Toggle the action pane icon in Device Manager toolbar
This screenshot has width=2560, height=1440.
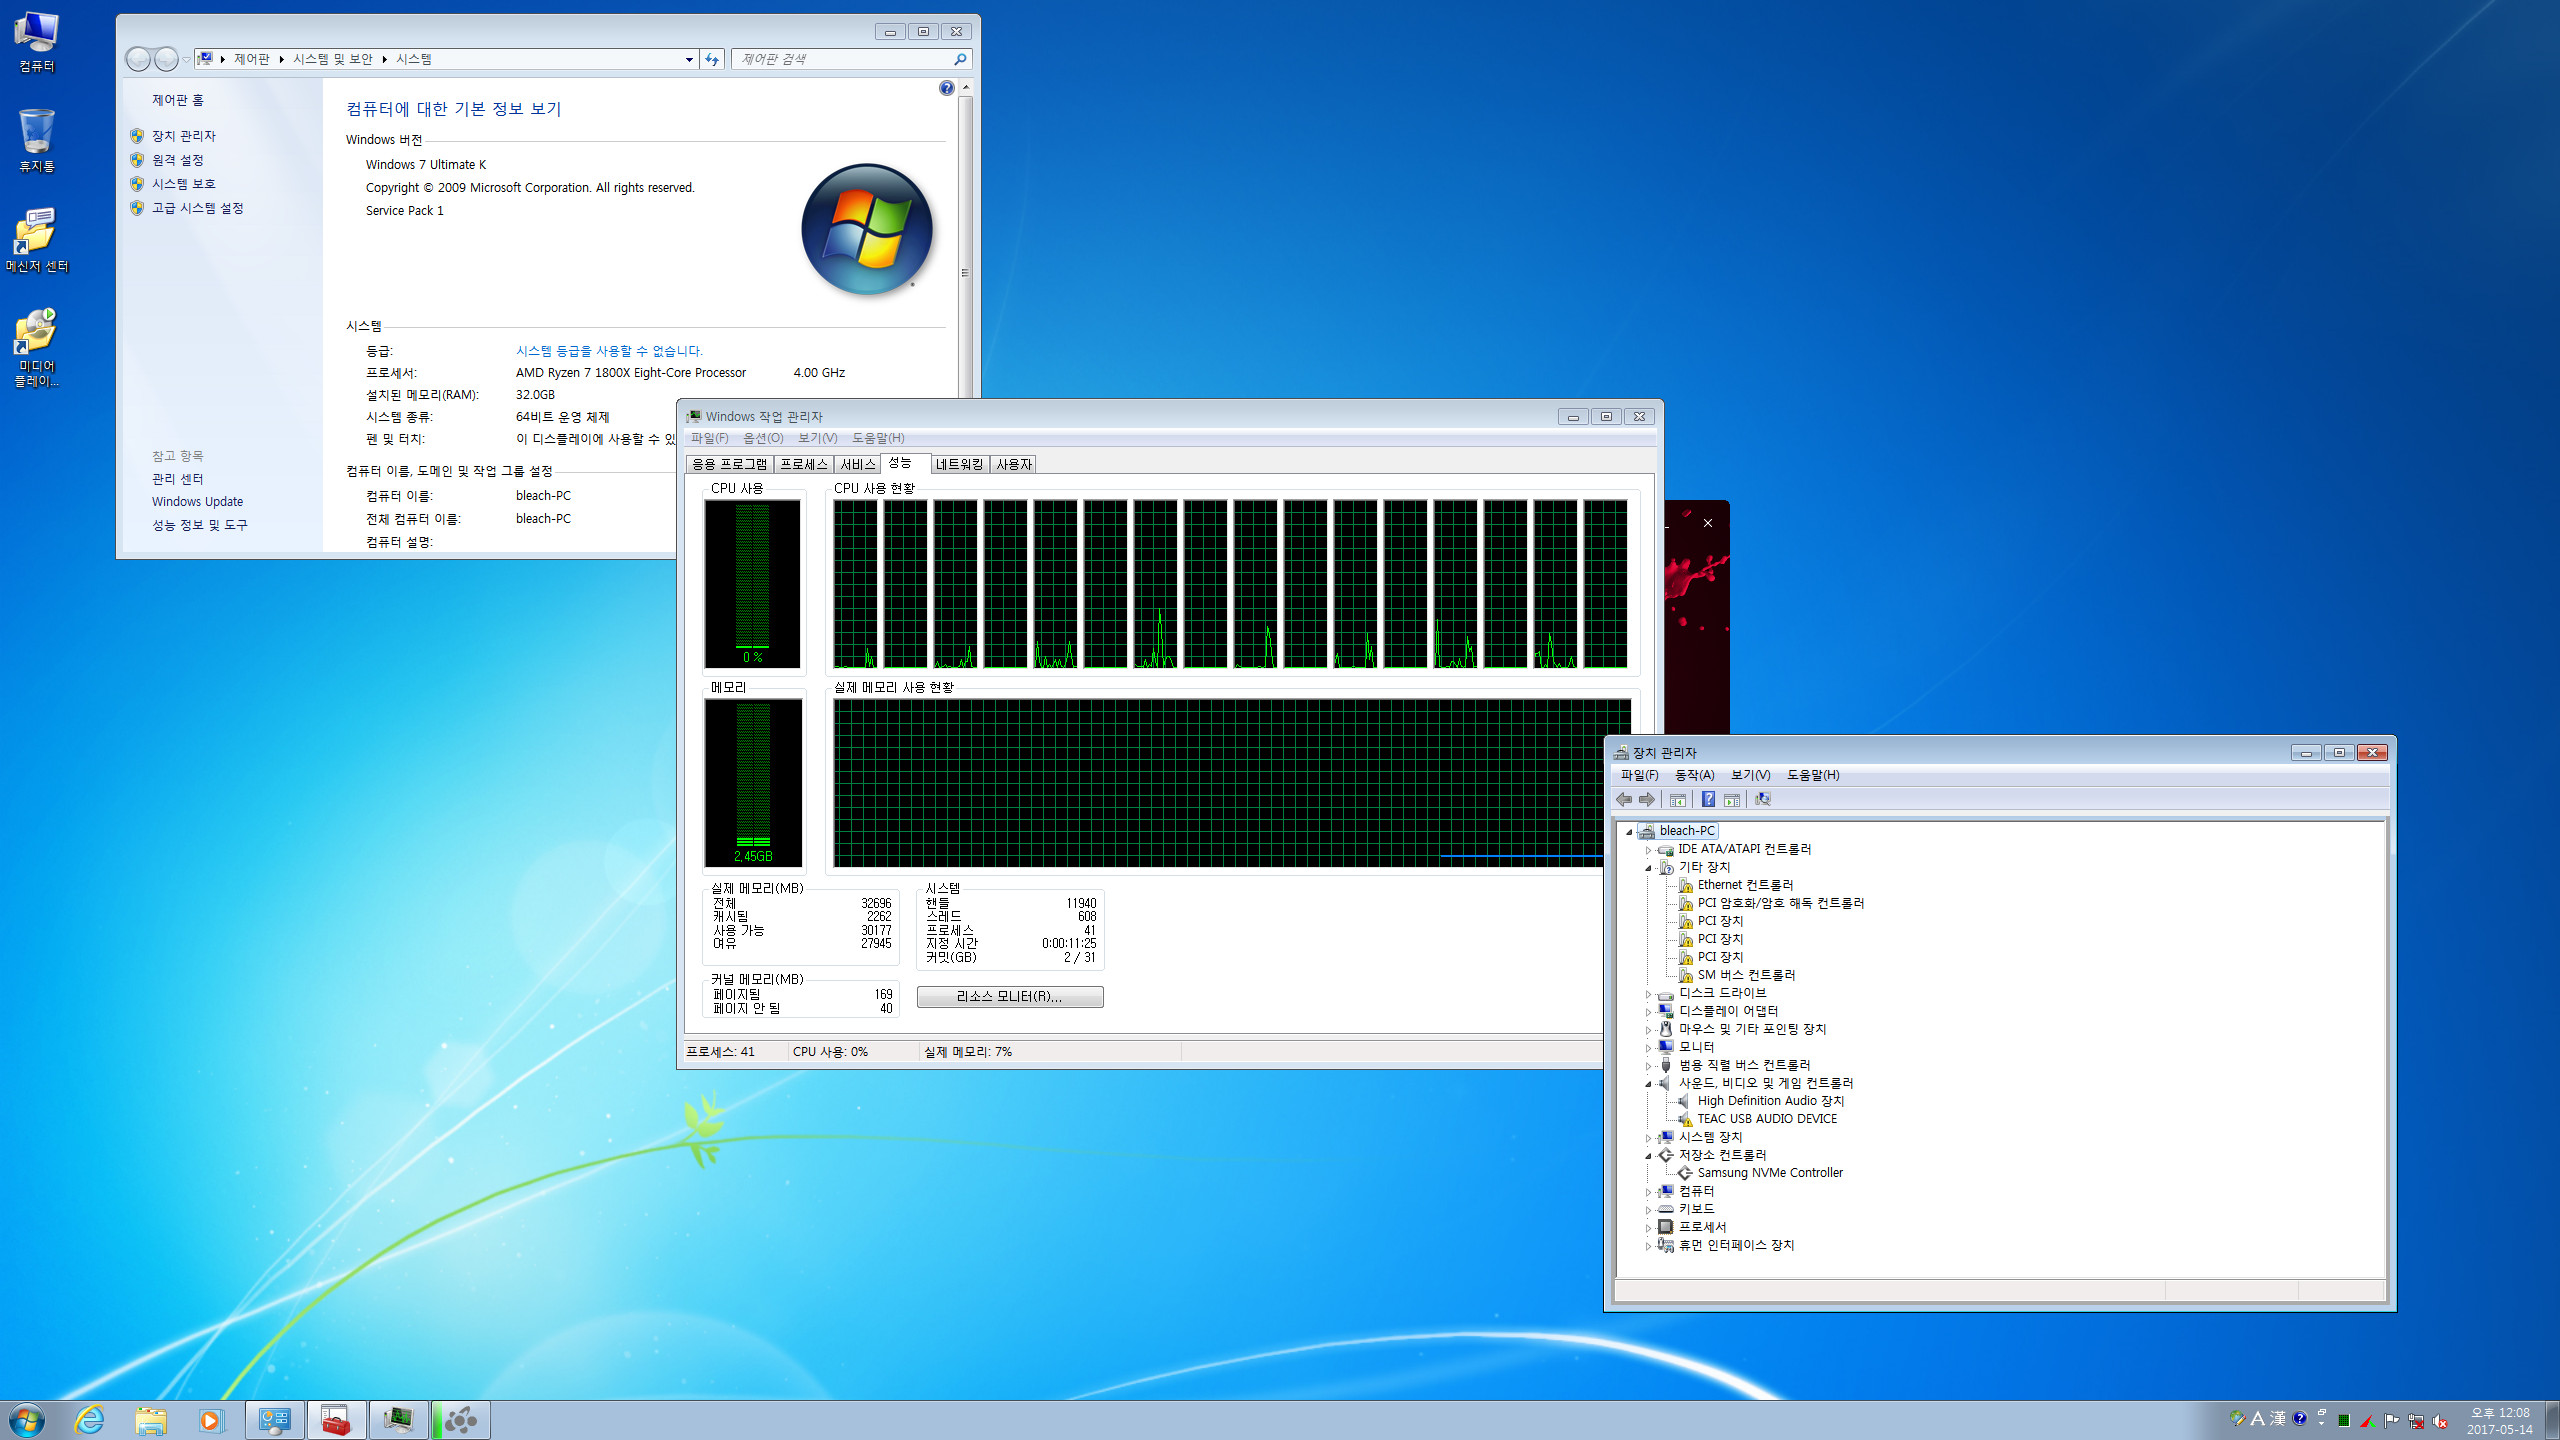[1732, 799]
